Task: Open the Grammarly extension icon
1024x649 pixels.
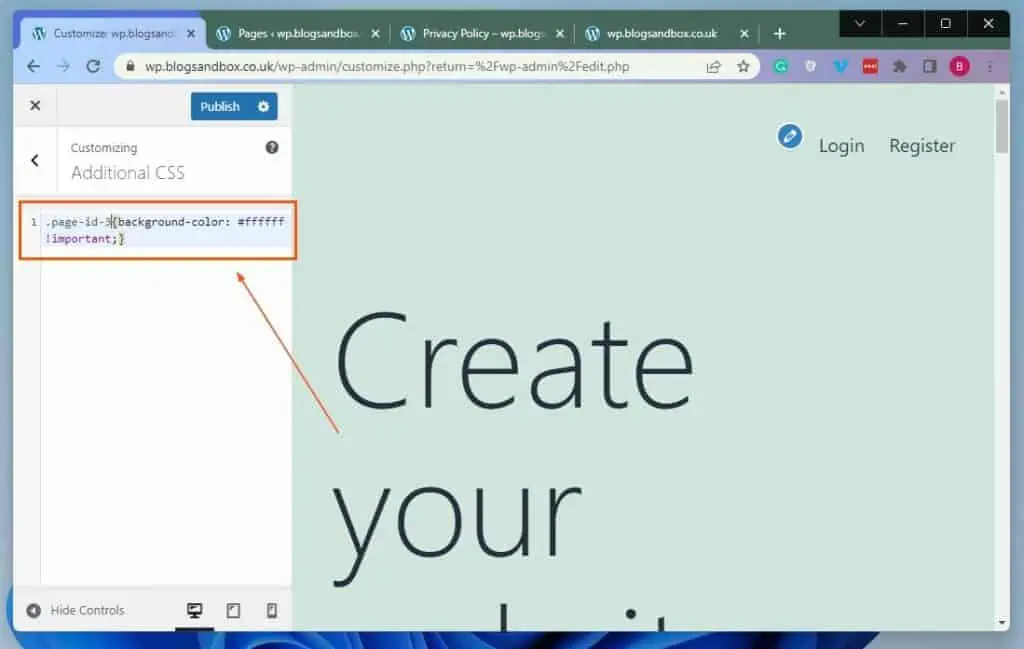Action: [781, 66]
